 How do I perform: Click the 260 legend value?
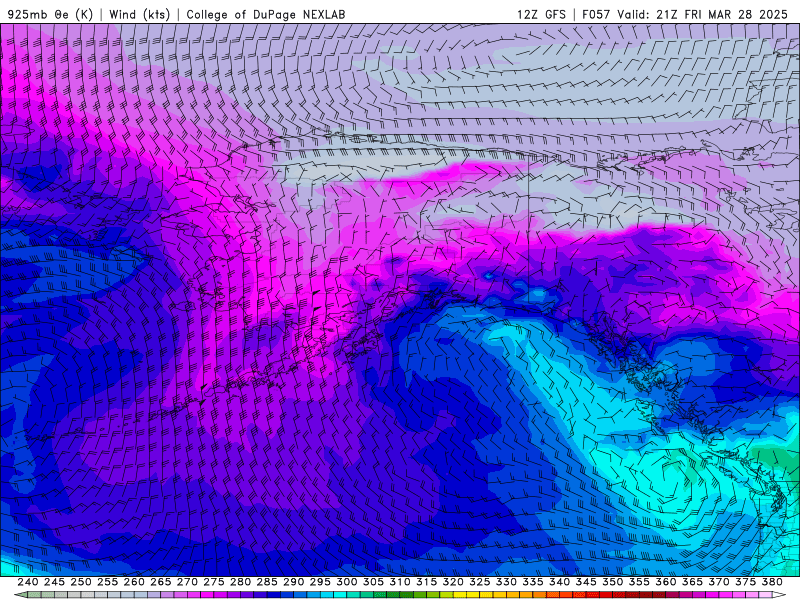(x=134, y=582)
